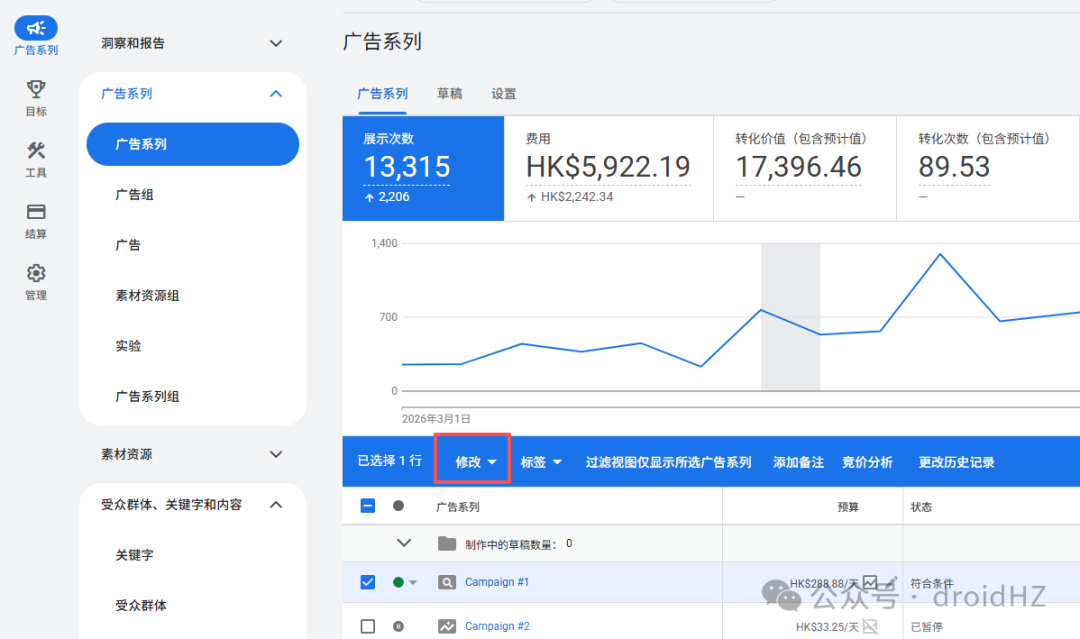Switch to the 设置 tab
Viewport: 1080px width, 639px height.
[x=503, y=94]
